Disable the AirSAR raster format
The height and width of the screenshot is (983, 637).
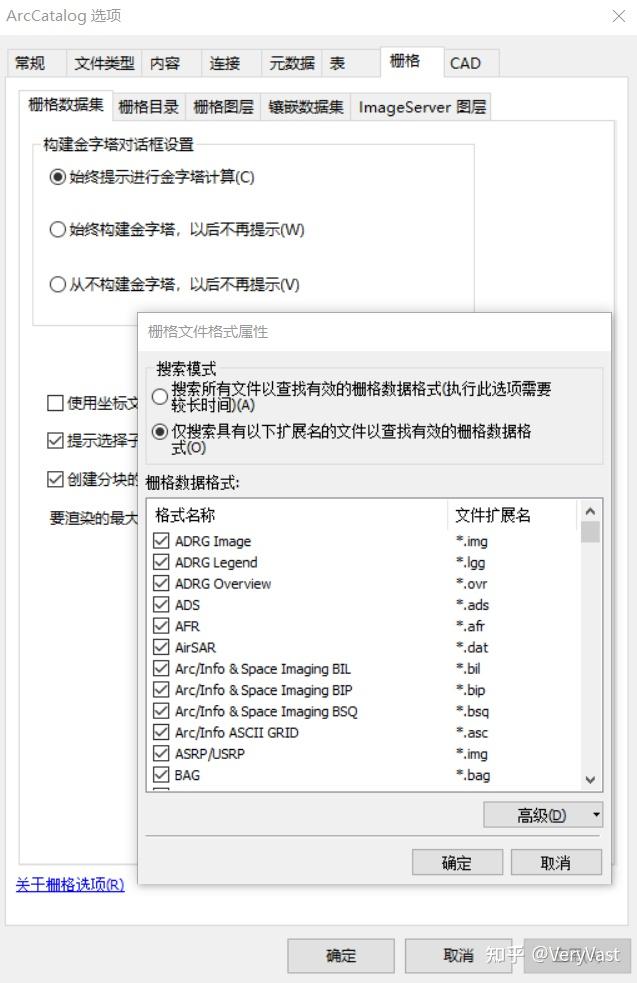click(x=161, y=647)
